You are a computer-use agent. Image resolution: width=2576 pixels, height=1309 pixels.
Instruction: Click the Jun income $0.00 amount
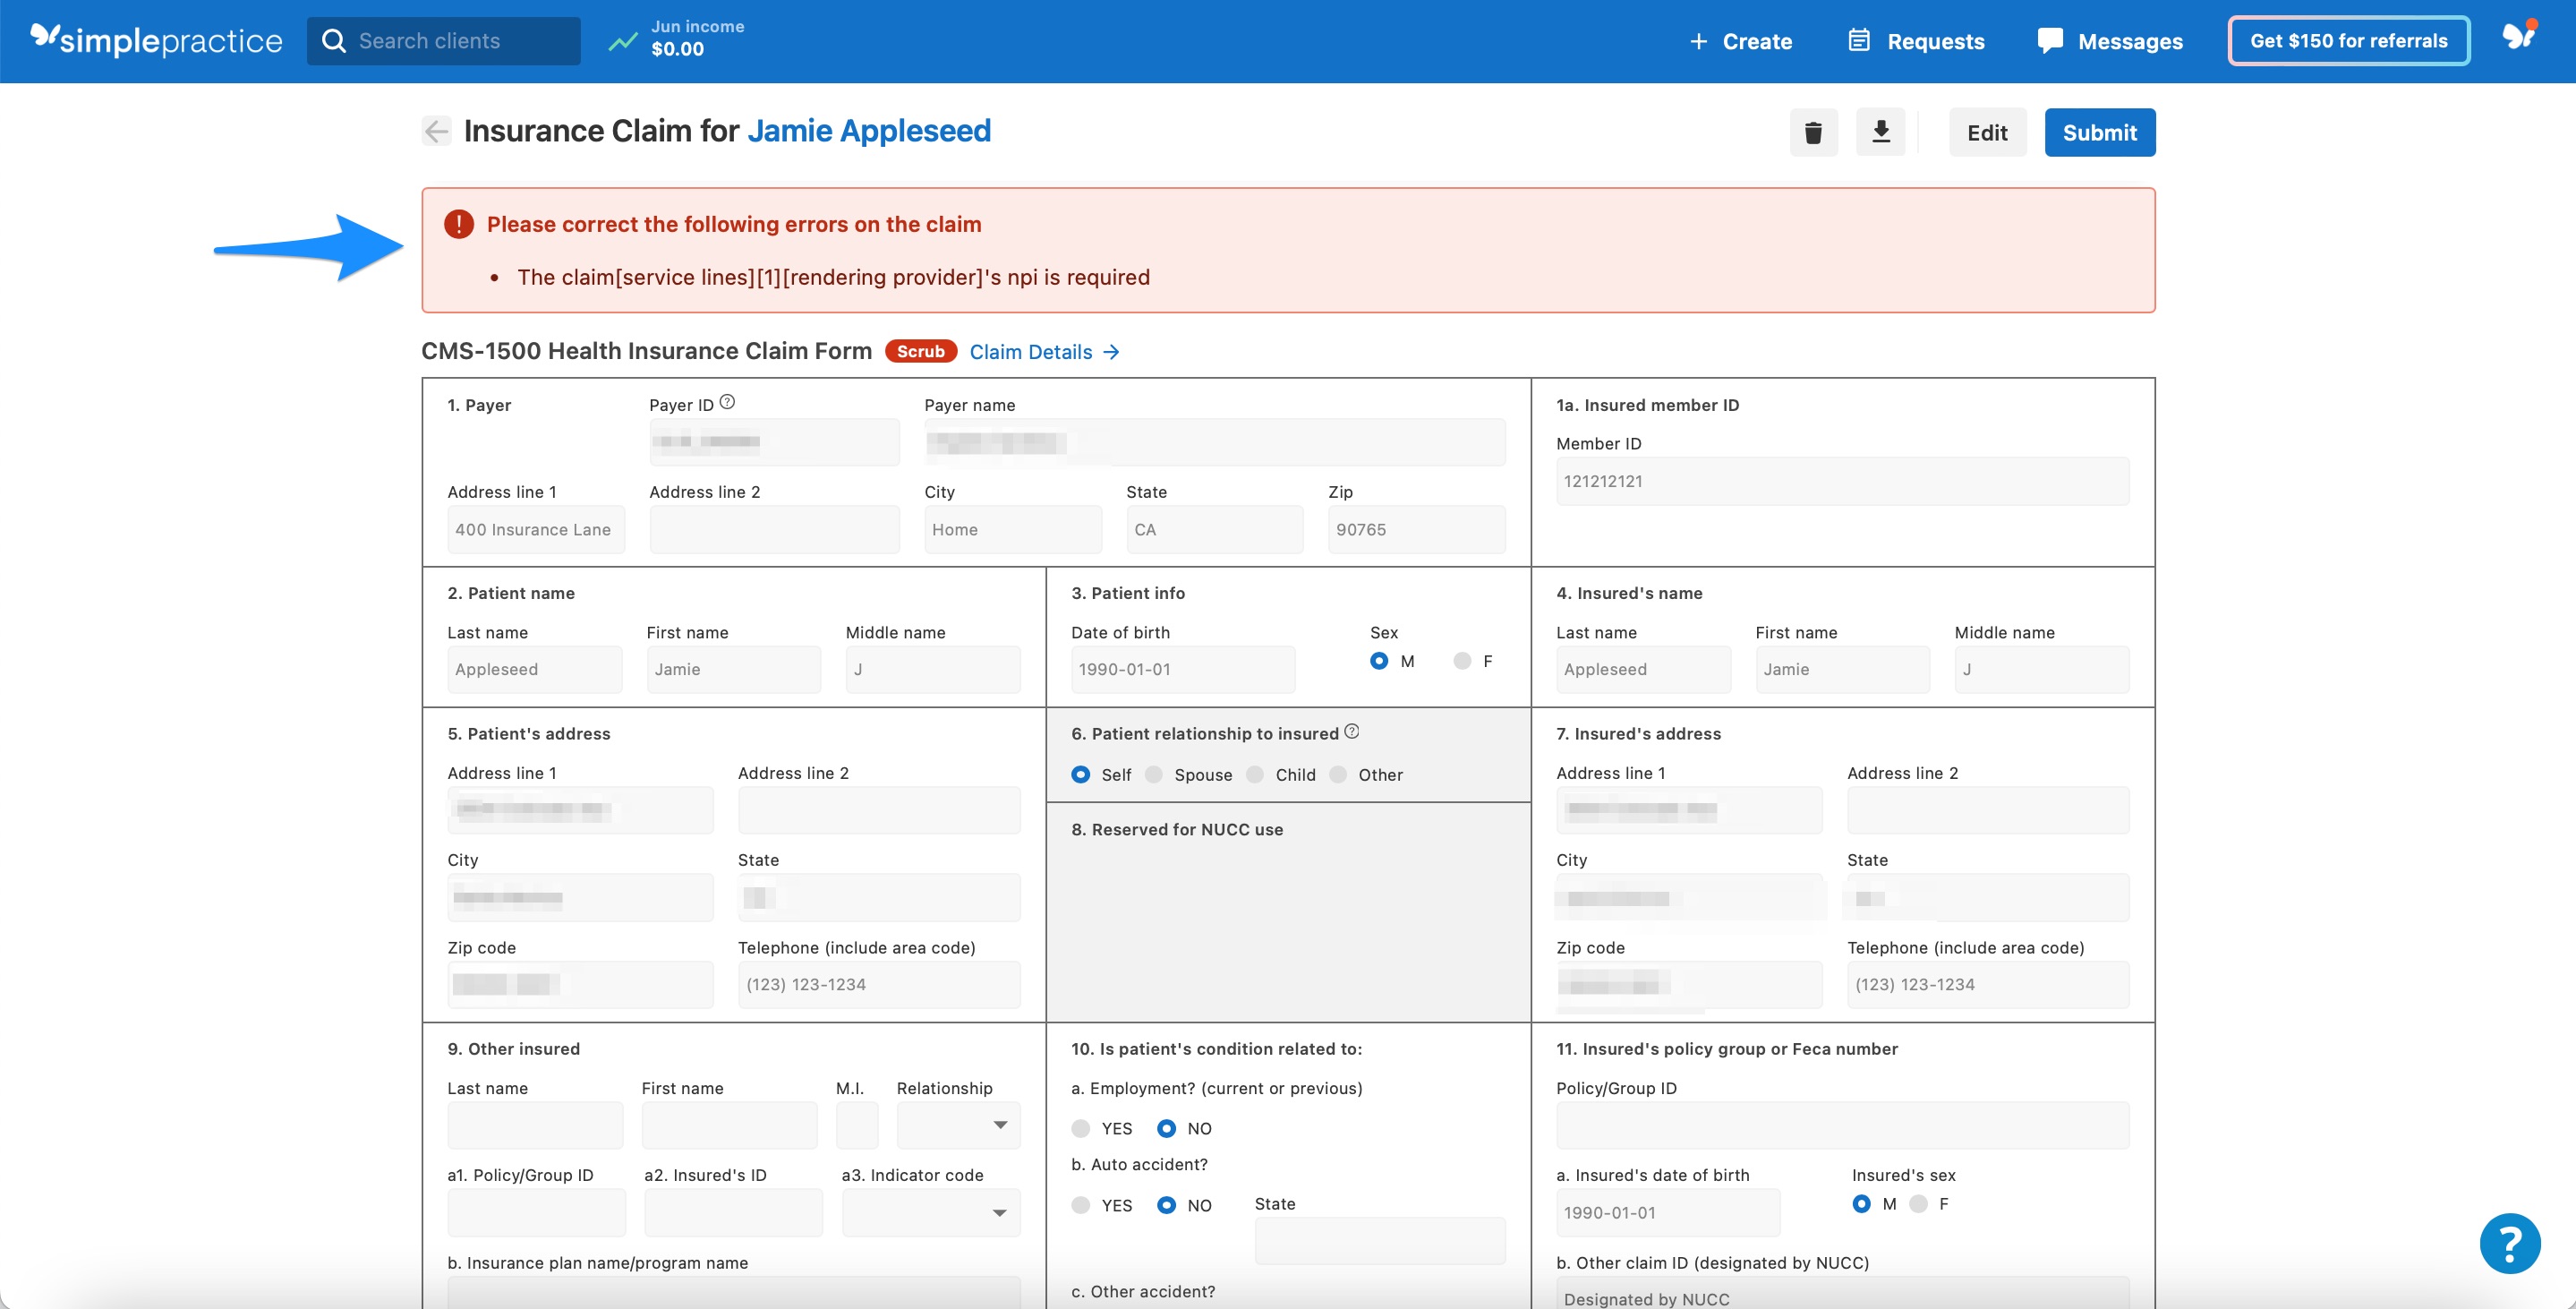(x=677, y=49)
